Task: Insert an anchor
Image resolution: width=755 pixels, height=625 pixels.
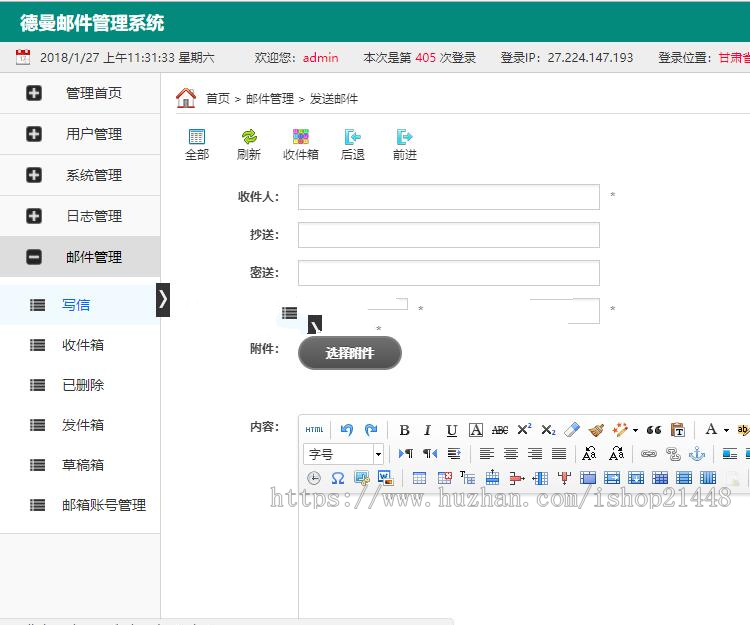Action: point(697,454)
